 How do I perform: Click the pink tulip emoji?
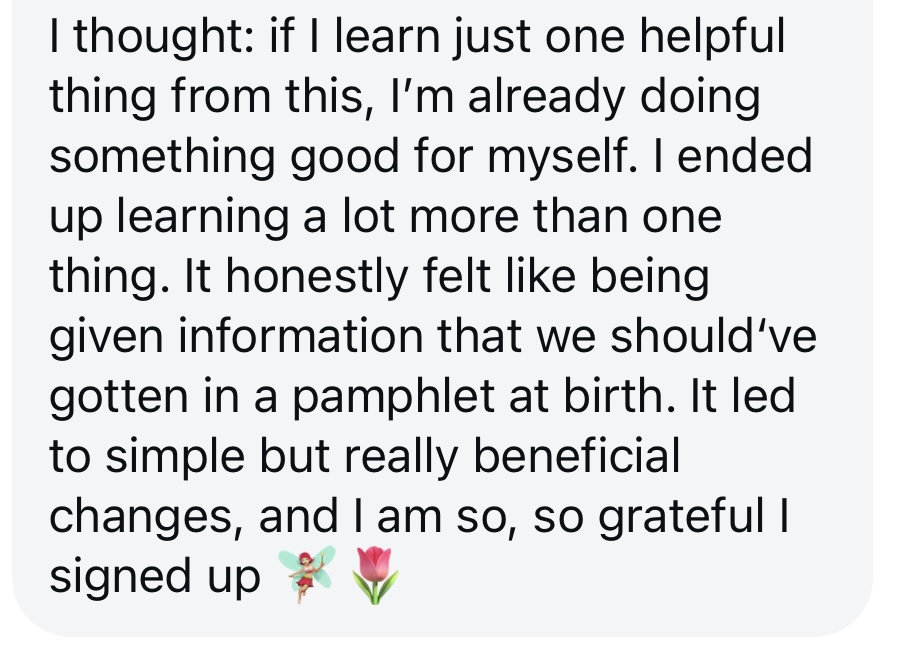375,575
